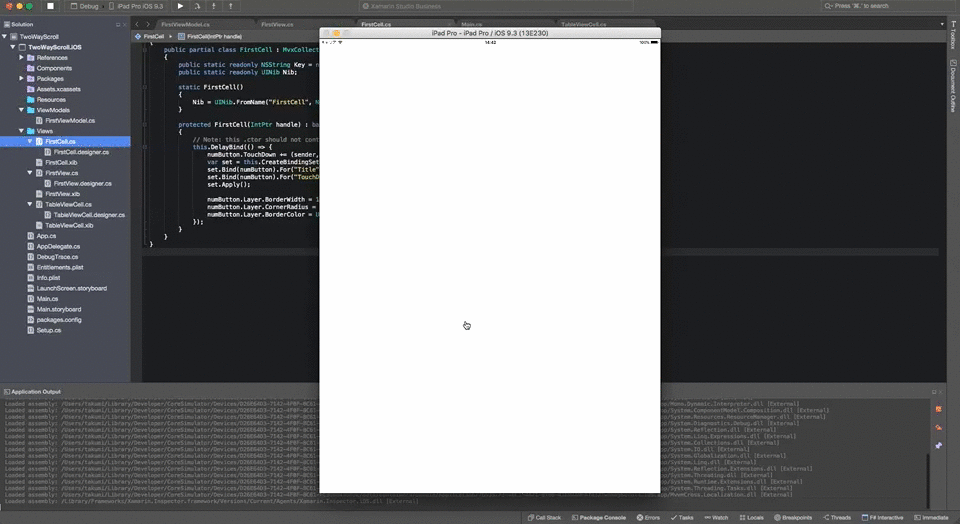Open the editor tabs overflow dropdown arrow
Viewport: 960px width, 524px height.
[942, 24]
